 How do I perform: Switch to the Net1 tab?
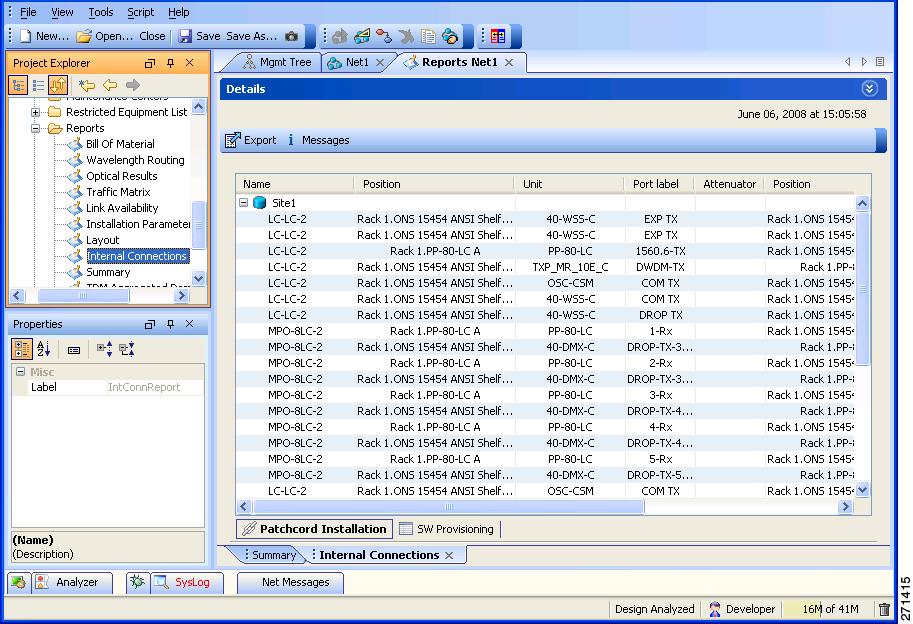pos(356,62)
